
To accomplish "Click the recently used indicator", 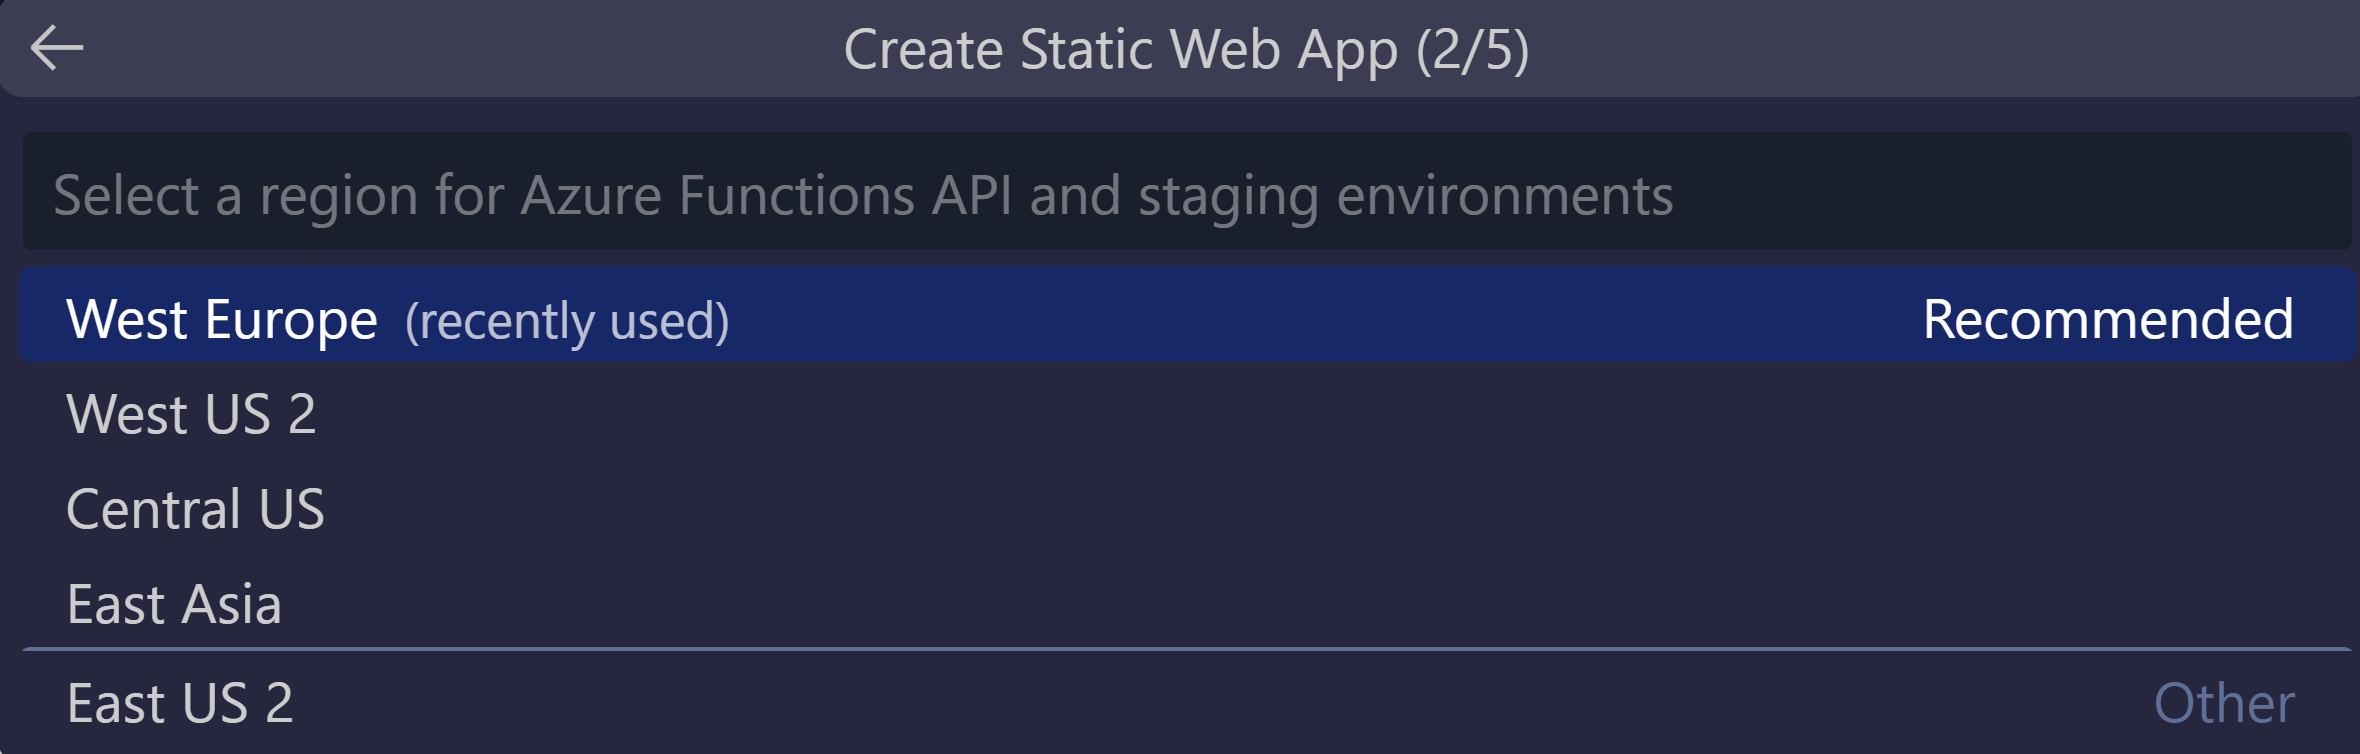I will 566,320.
